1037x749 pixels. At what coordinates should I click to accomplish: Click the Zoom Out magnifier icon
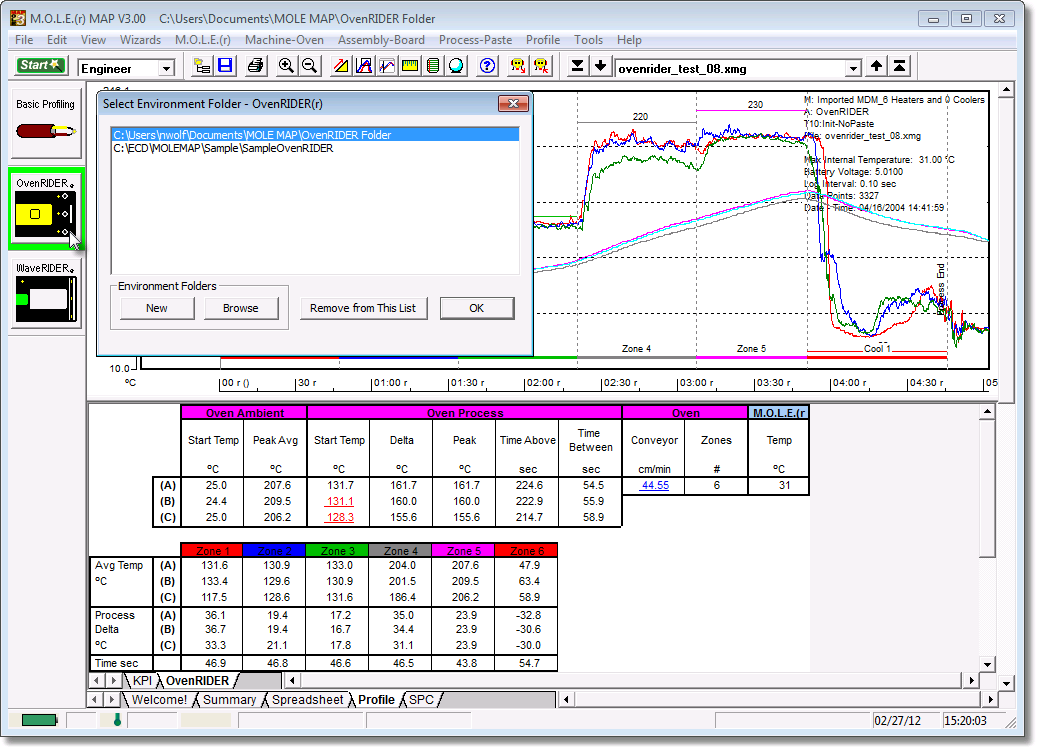309,66
